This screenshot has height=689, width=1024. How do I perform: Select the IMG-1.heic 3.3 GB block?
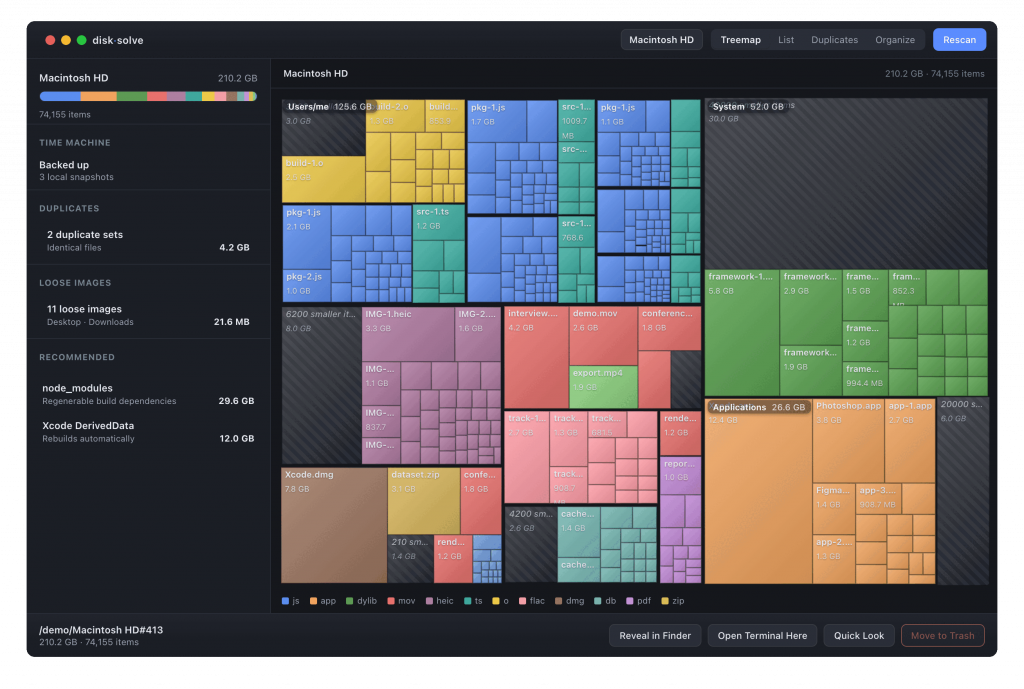[408, 334]
